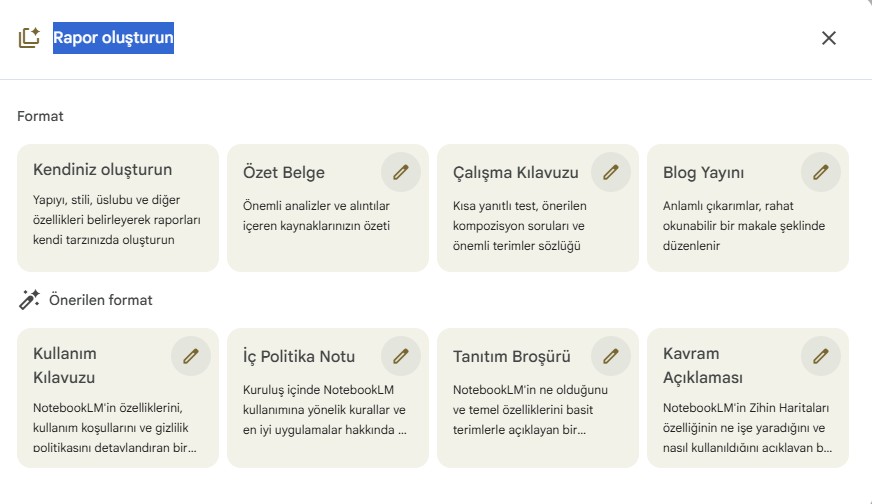This screenshot has height=504, width=872.
Task: Click the edit pencil on Kavram Açıklaması
Action: (x=820, y=356)
